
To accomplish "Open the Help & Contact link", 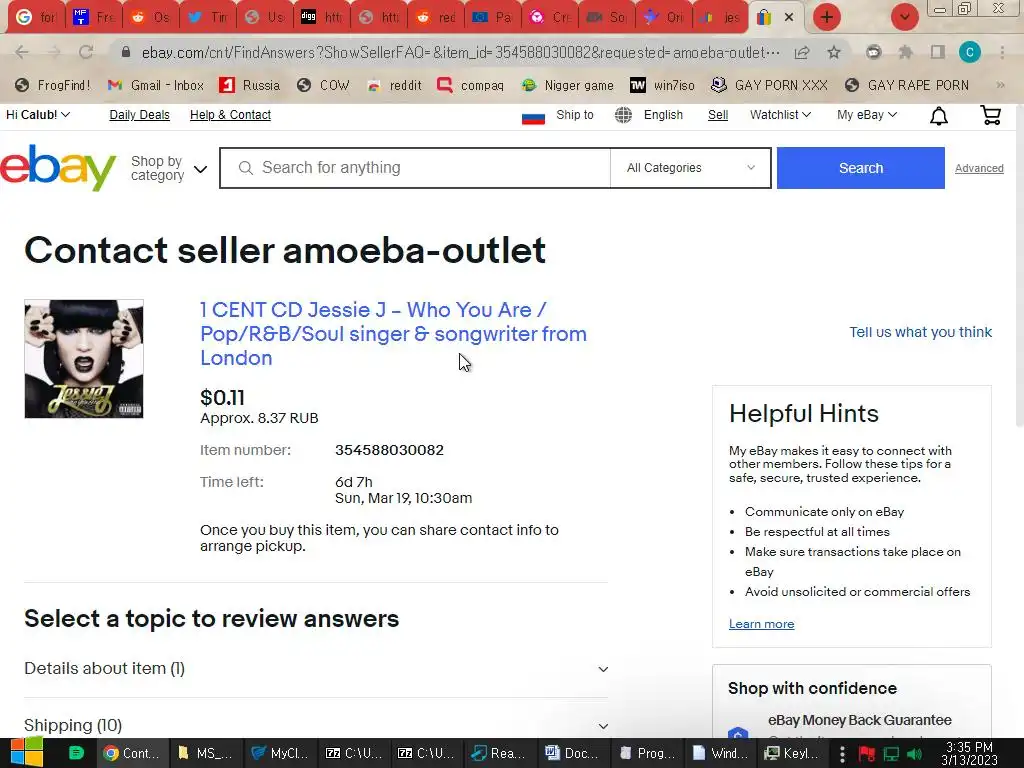I will tap(230, 115).
